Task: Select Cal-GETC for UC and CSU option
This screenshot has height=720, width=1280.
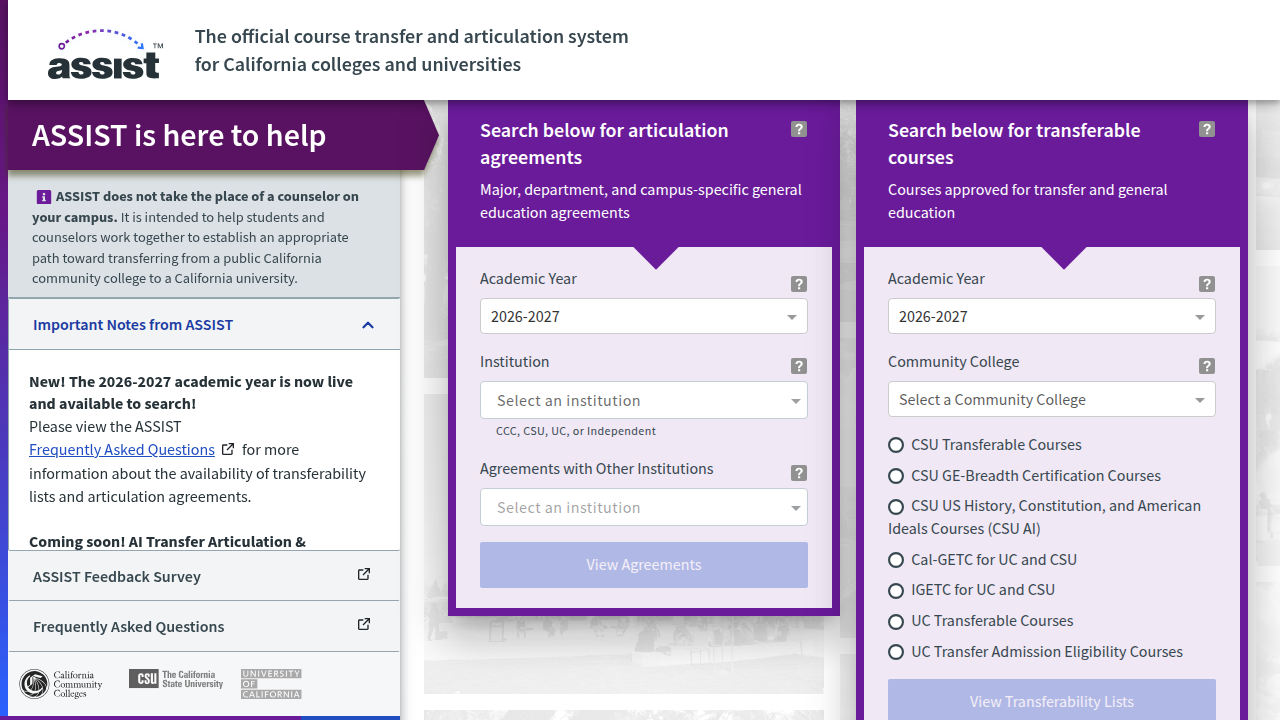Action: point(896,560)
